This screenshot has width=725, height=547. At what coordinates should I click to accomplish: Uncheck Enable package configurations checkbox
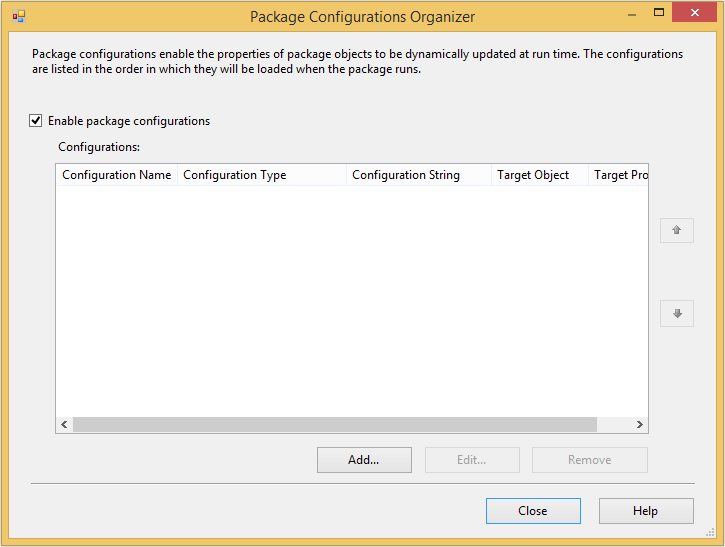pyautogui.click(x=36, y=121)
